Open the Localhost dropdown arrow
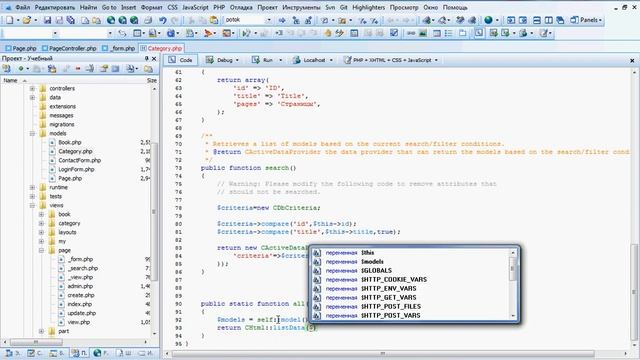Image resolution: width=640 pixels, height=360 pixels. tap(331, 60)
